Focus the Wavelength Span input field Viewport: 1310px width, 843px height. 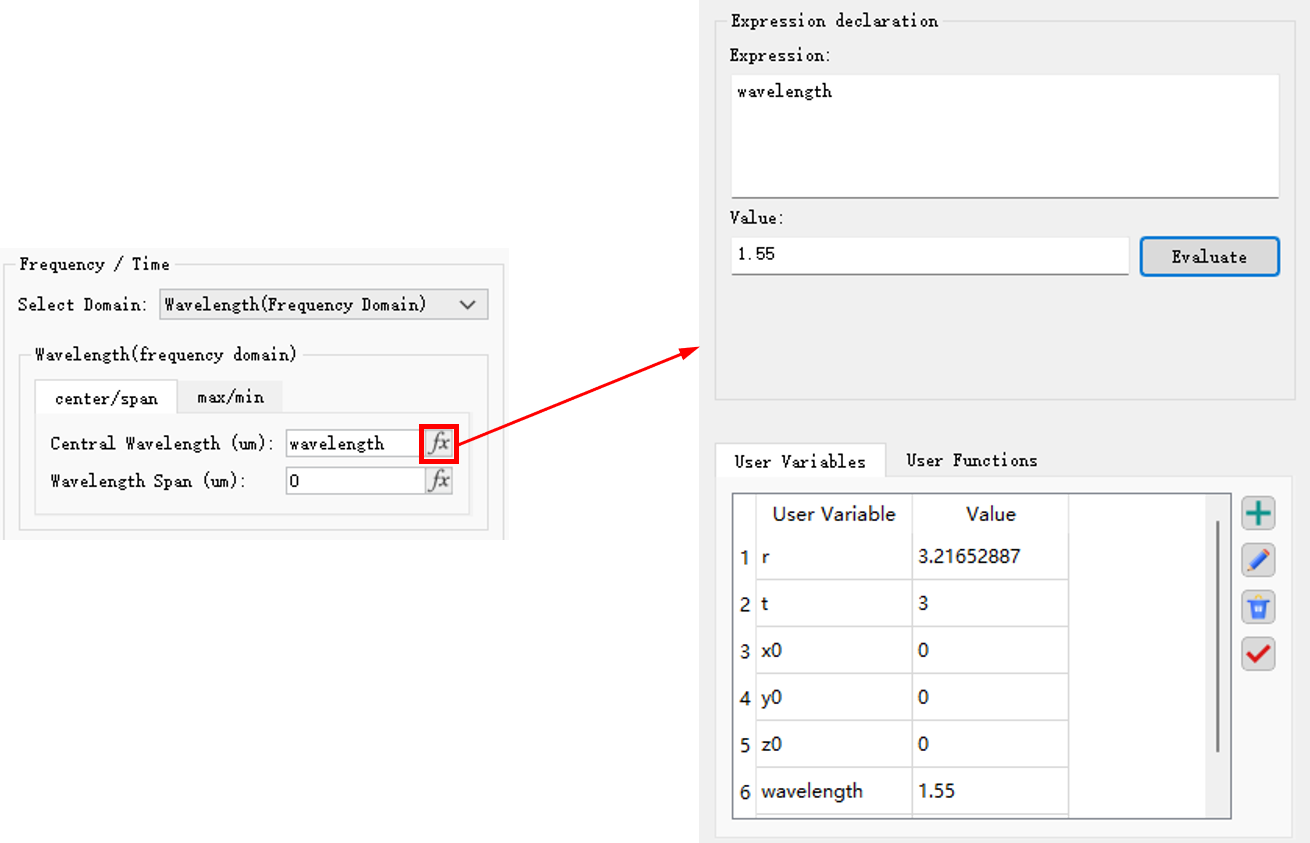[x=355, y=481]
